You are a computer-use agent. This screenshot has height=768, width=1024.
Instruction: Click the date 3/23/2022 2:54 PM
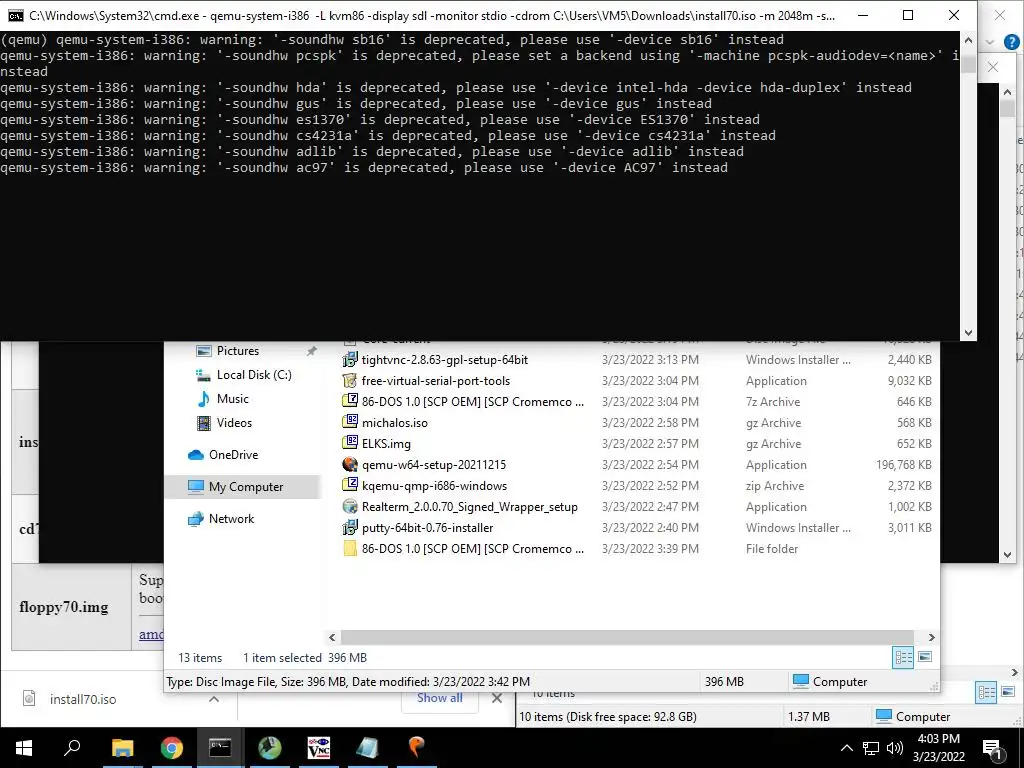pos(650,464)
